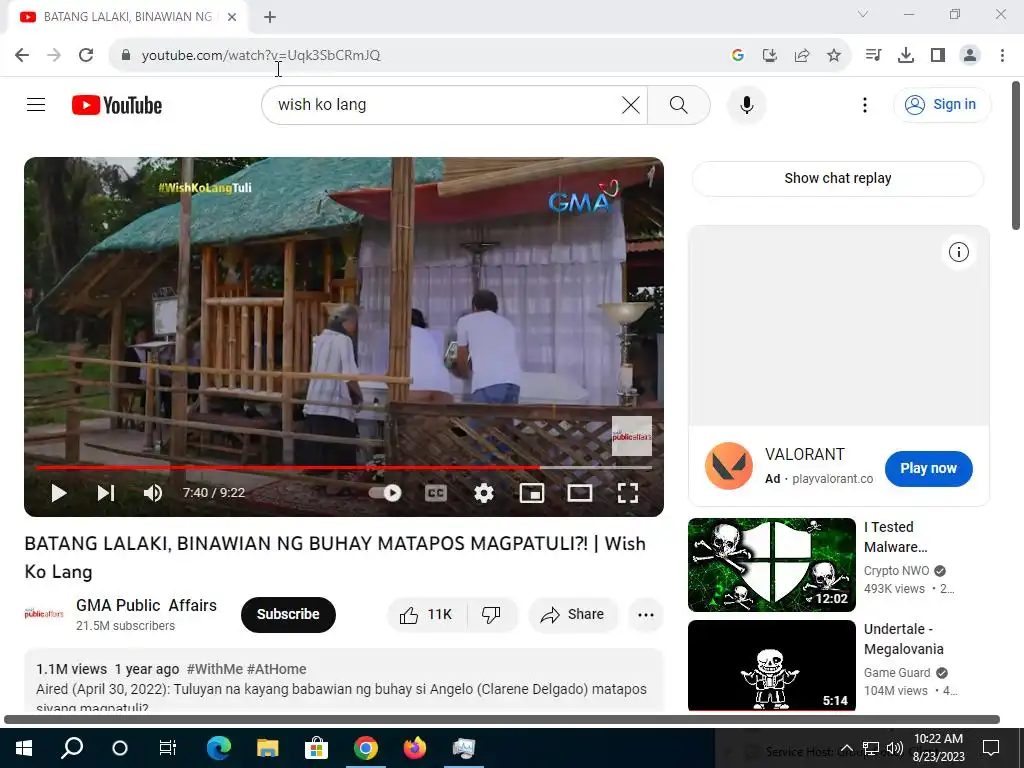Open I Tested Malware video thumbnail

(771, 565)
